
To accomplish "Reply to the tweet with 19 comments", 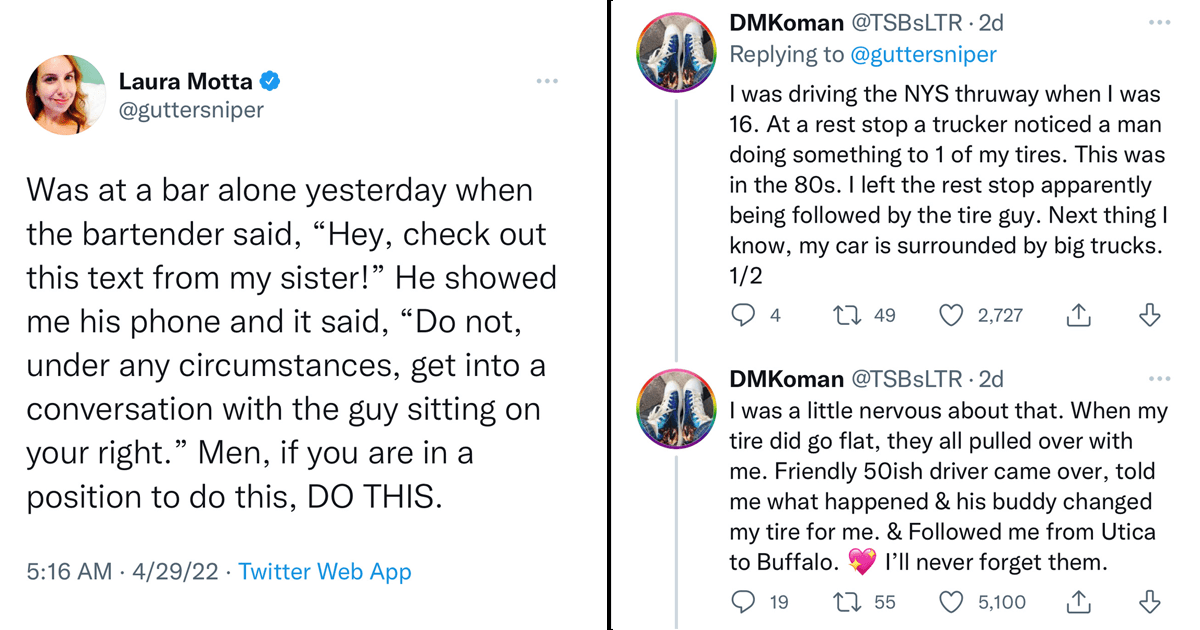I will pos(743,602).
